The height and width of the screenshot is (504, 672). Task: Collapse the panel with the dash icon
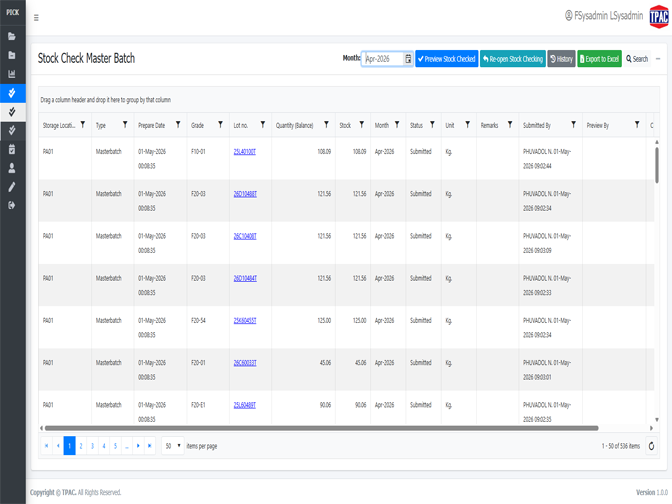pos(658,59)
